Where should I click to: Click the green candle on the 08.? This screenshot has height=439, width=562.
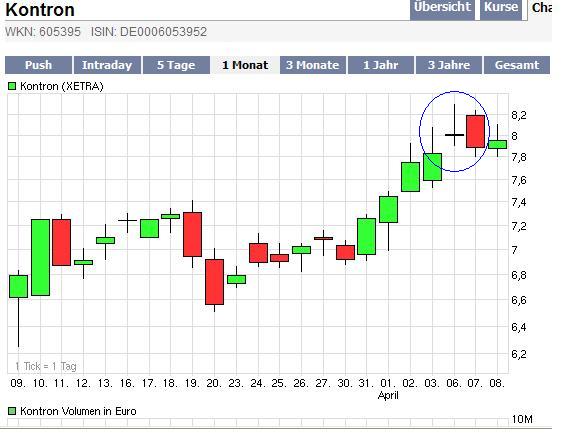click(497, 144)
